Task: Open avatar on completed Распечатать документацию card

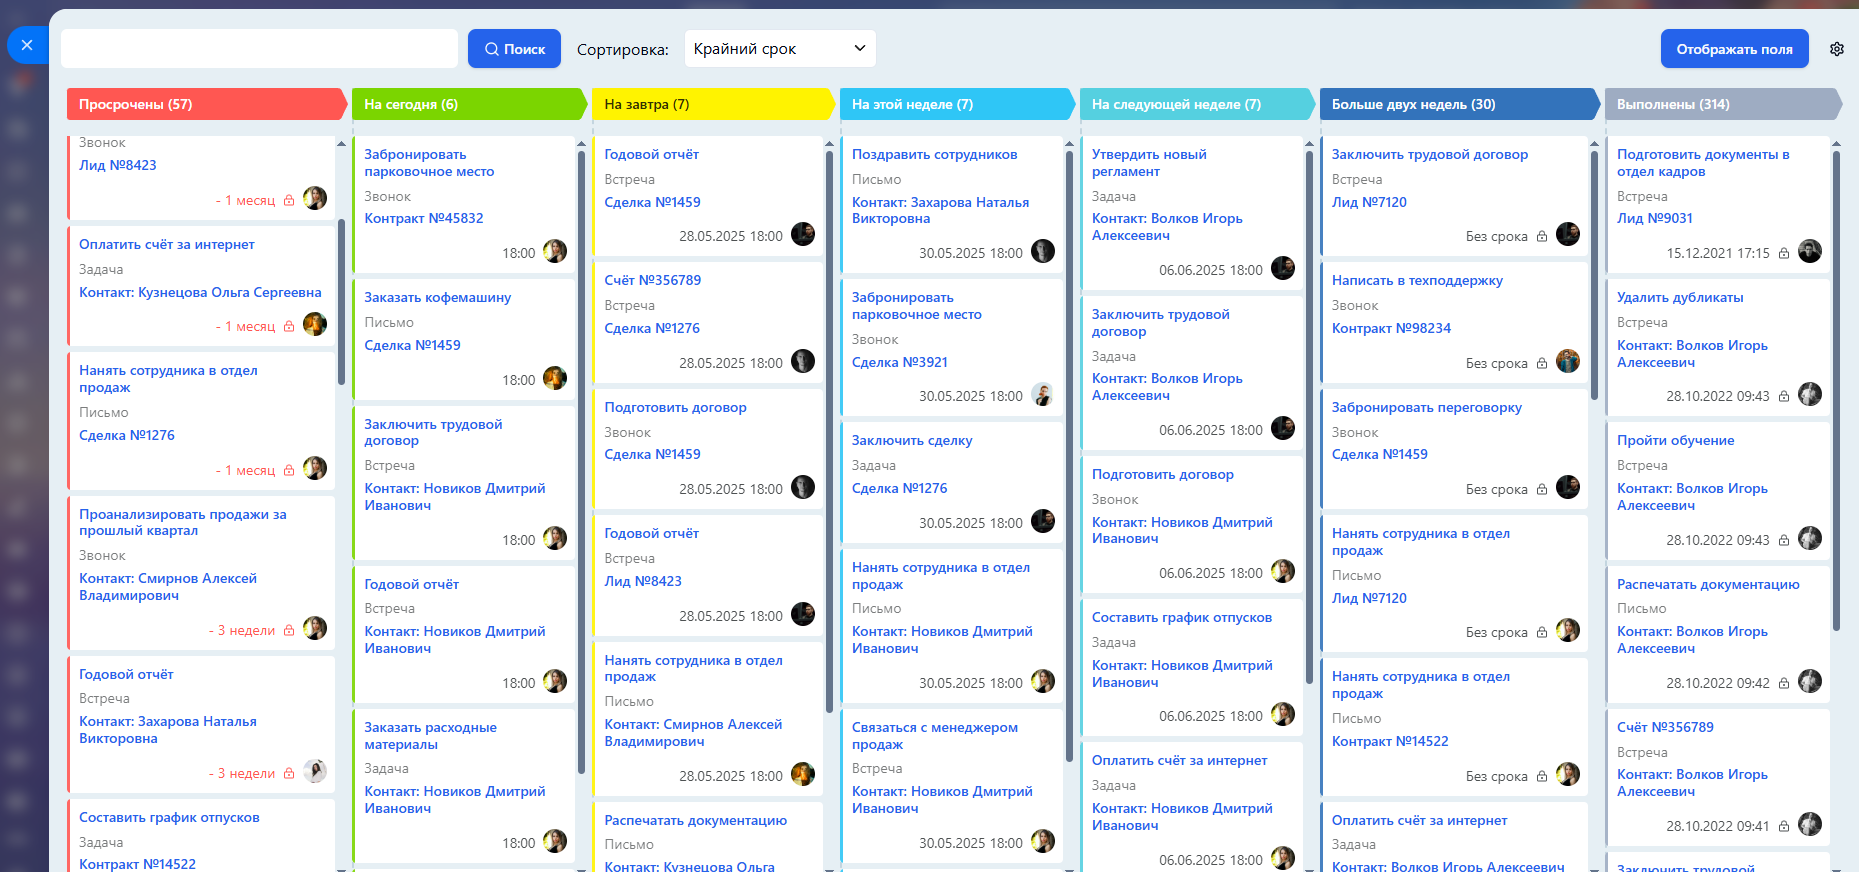Action: (x=1810, y=681)
